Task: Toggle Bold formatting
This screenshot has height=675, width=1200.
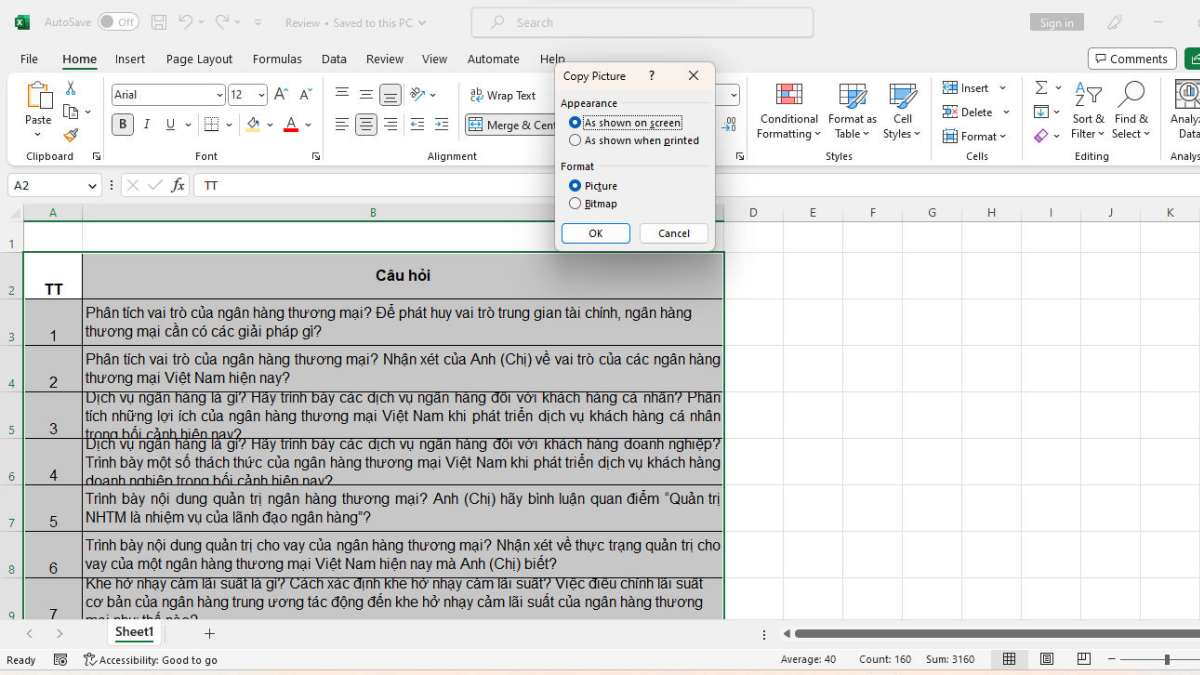Action: point(123,125)
